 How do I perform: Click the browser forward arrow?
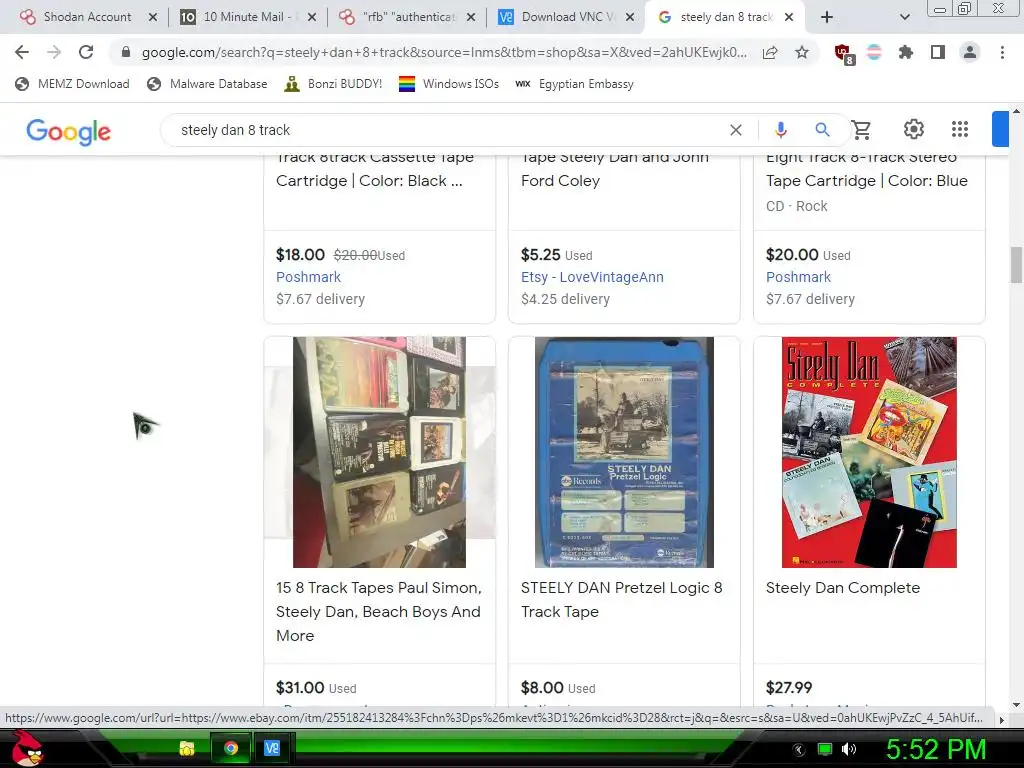54,52
